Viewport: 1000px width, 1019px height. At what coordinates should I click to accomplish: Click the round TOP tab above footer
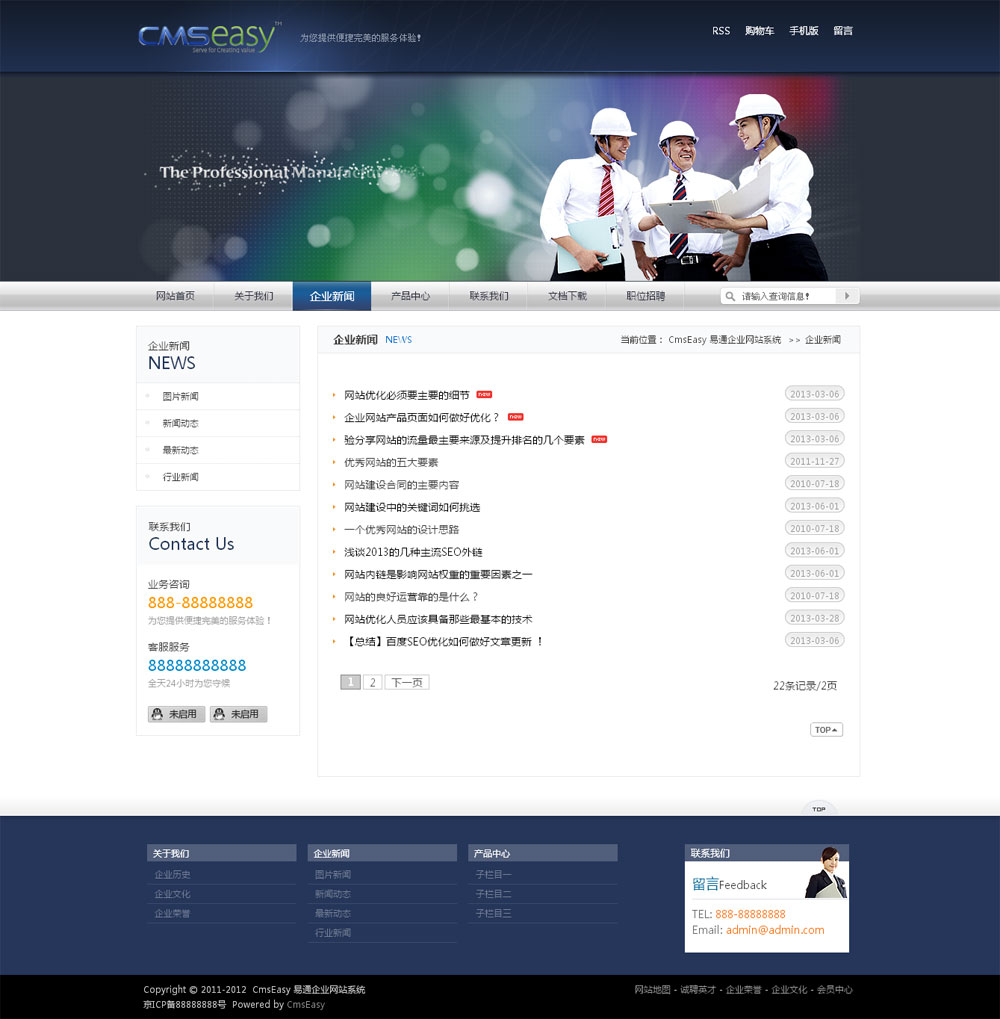819,808
